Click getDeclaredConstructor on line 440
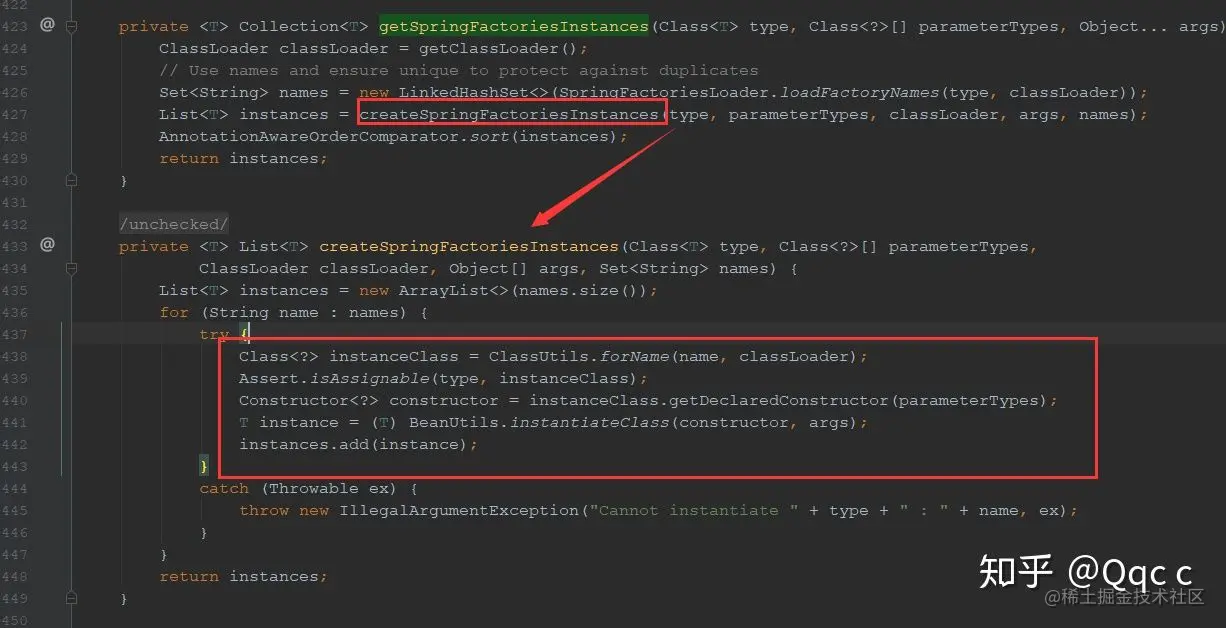 pyautogui.click(x=779, y=400)
